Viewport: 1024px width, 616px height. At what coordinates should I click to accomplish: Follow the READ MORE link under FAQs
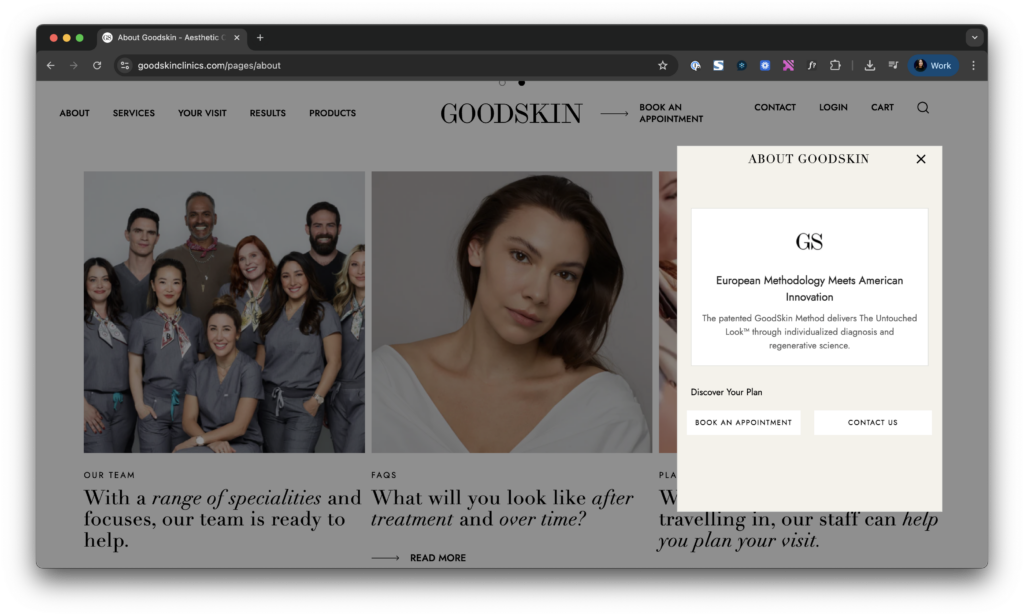point(438,557)
